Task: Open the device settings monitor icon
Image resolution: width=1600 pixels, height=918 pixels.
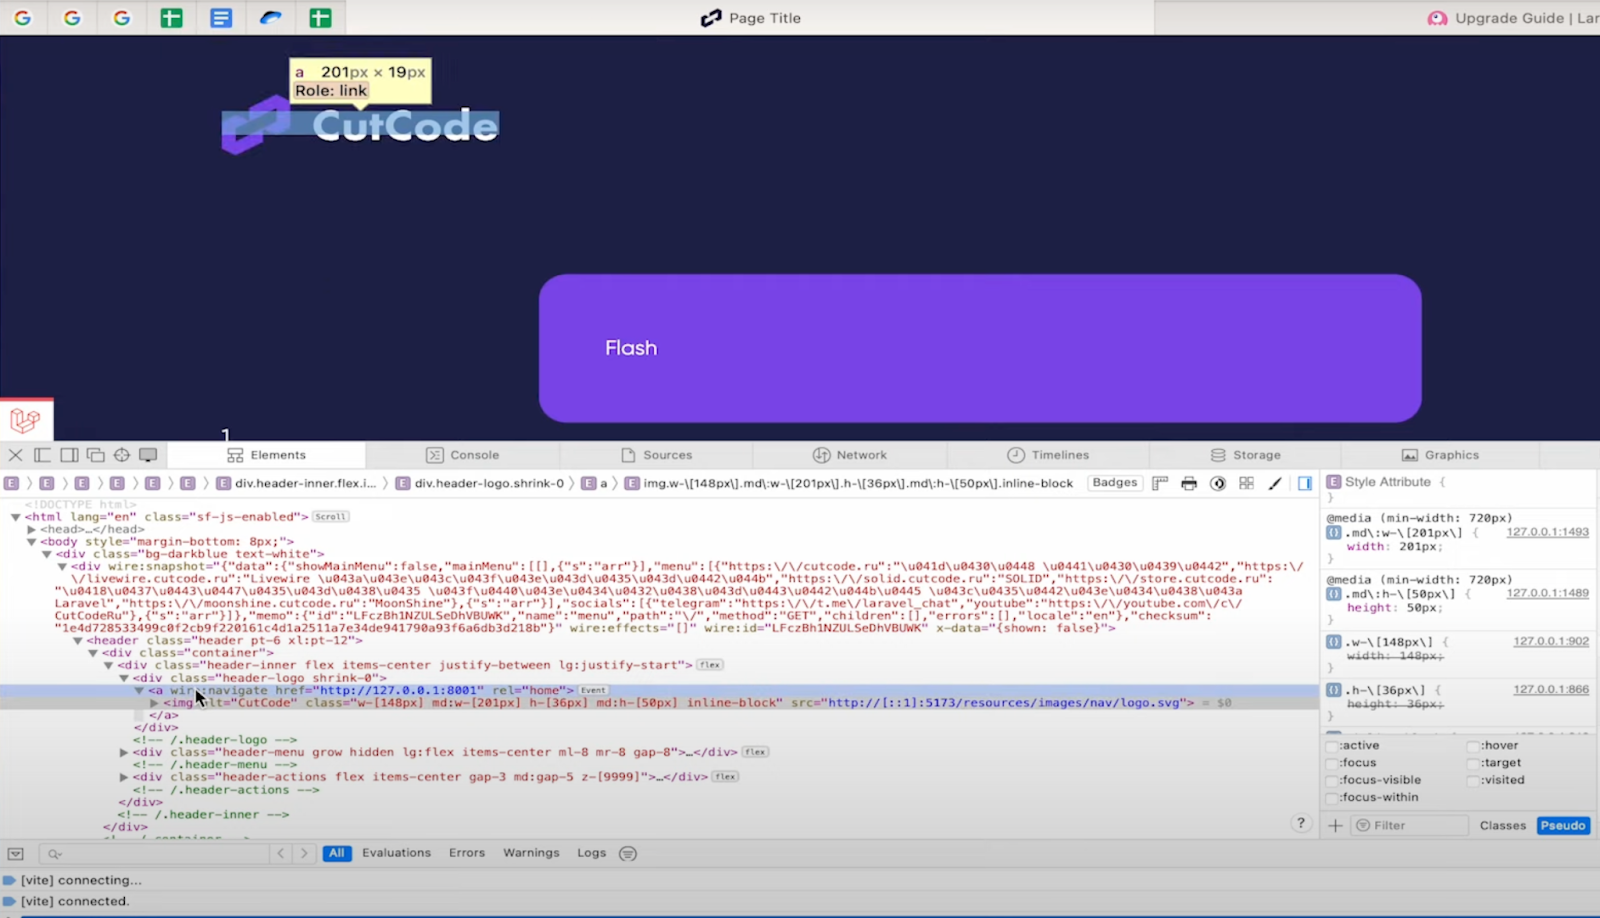Action: pos(148,455)
